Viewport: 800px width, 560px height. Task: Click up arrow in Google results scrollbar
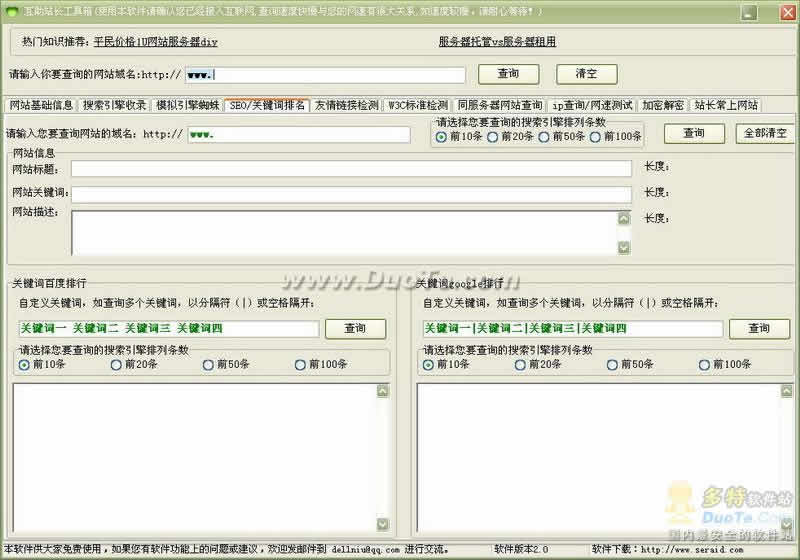pyautogui.click(x=787, y=391)
